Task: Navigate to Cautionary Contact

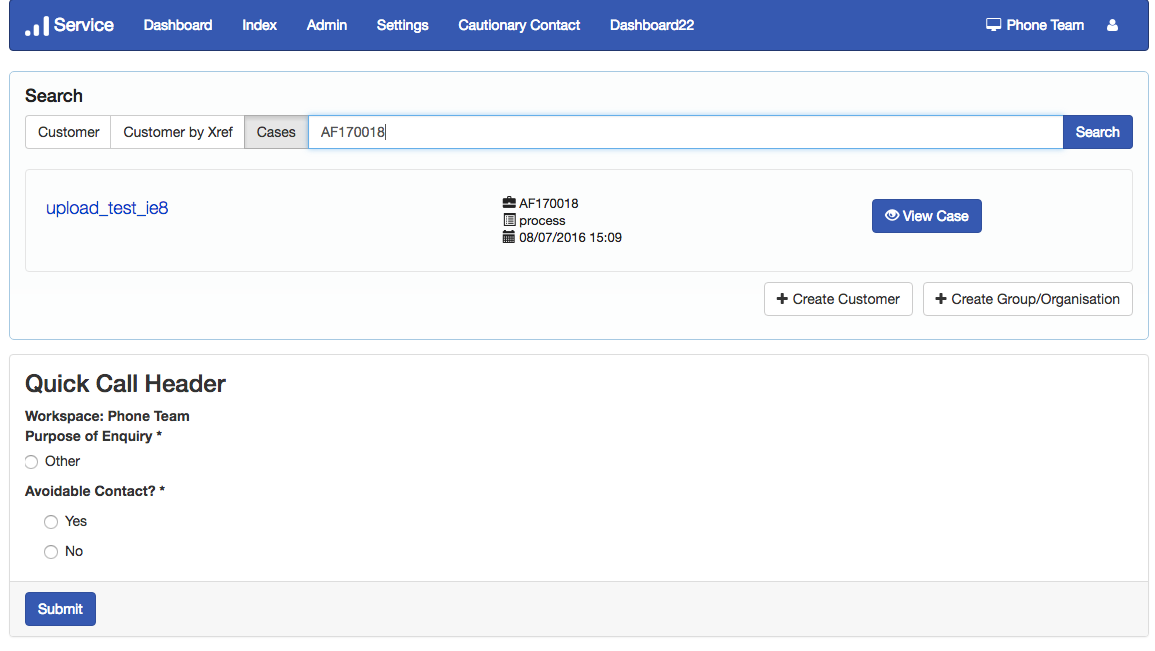Action: click(x=519, y=25)
